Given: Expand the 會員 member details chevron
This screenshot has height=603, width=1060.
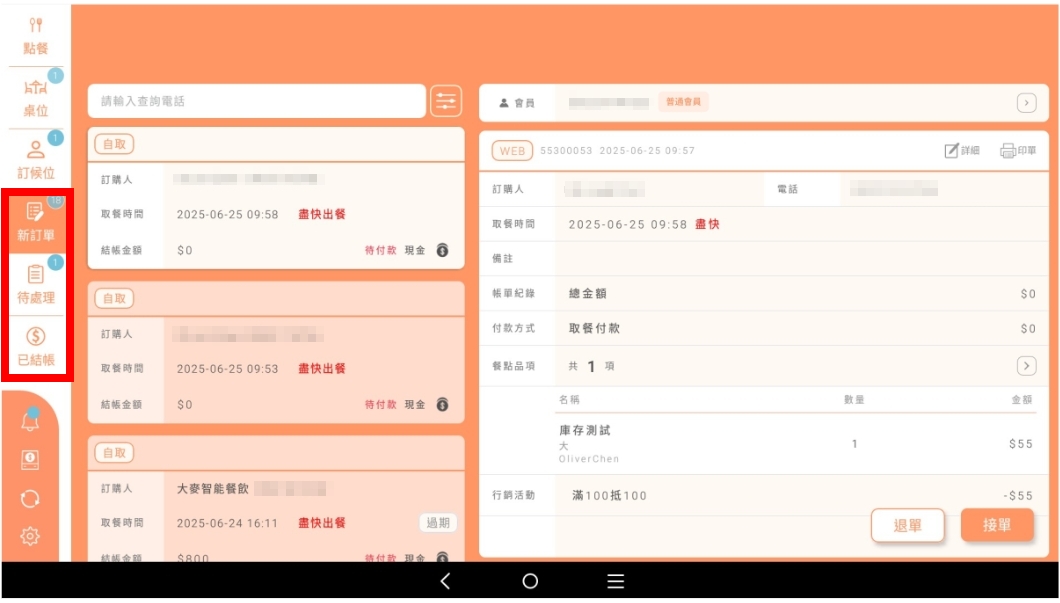Looking at the screenshot, I should click(x=1026, y=103).
